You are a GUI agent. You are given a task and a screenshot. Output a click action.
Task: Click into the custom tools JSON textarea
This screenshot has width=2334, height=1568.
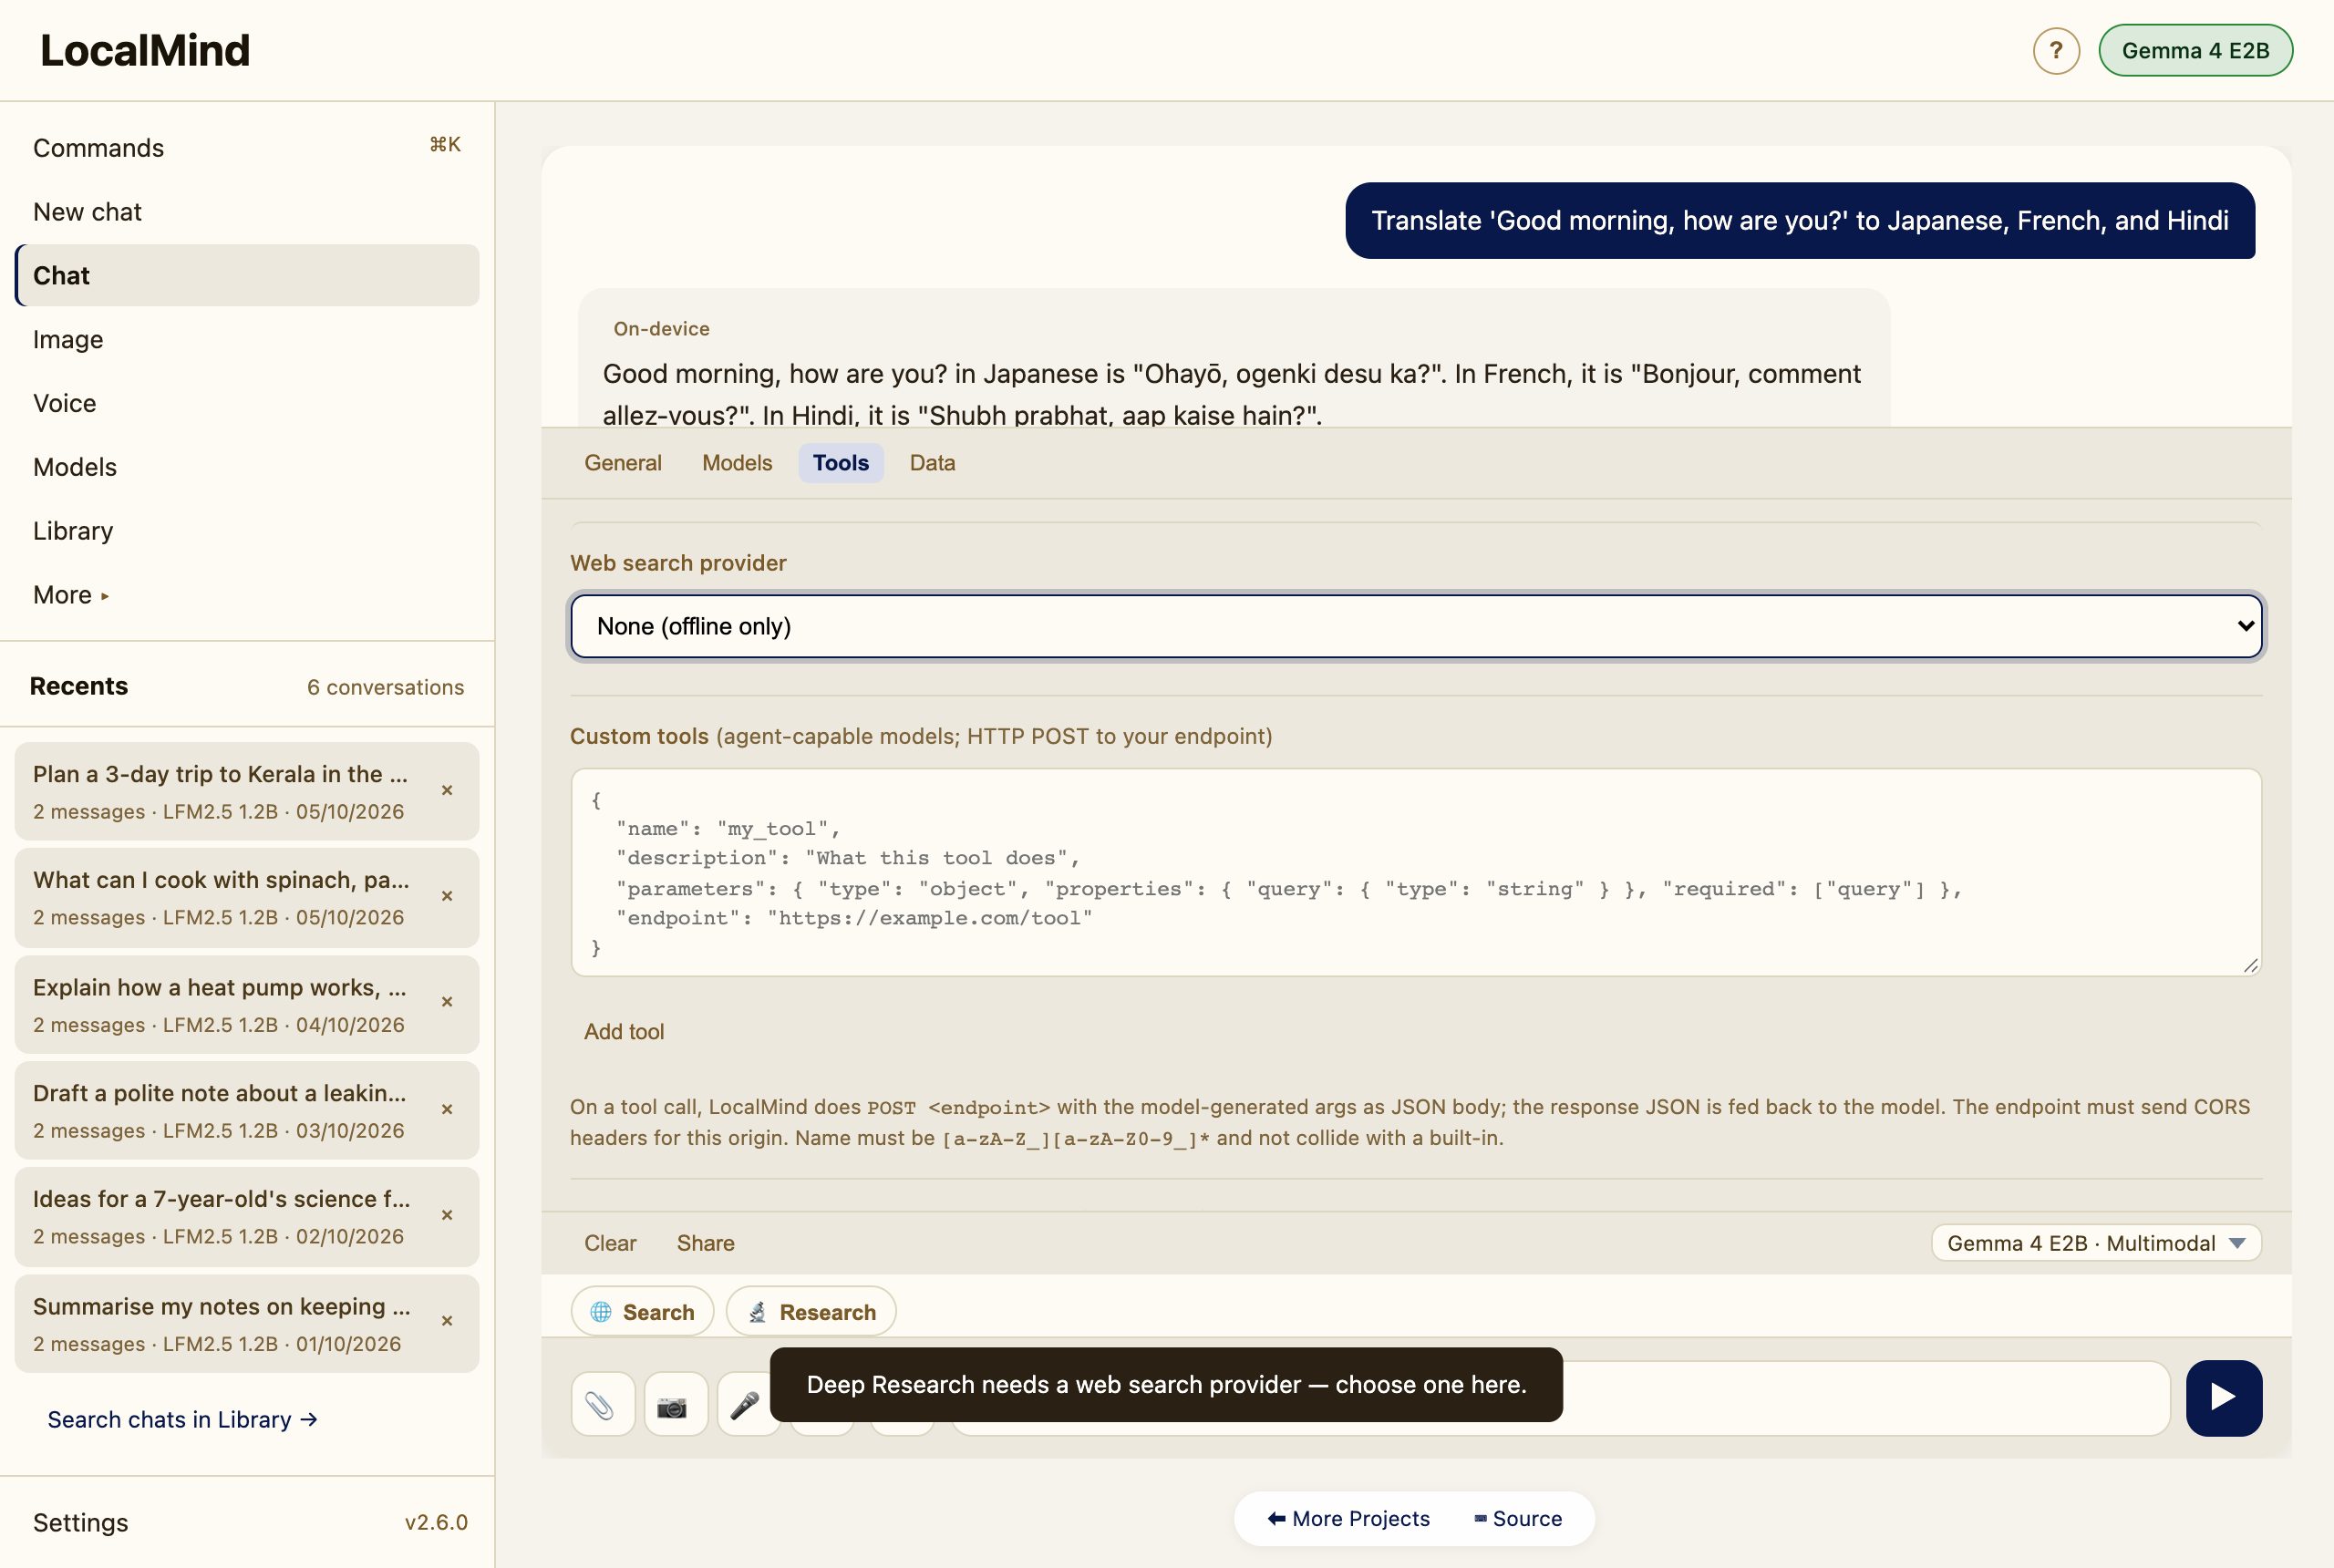pos(1416,872)
